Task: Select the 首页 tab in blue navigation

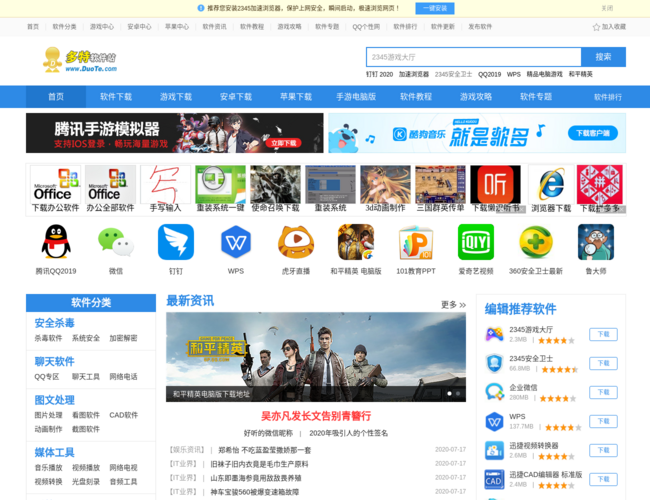Action: 56,97
